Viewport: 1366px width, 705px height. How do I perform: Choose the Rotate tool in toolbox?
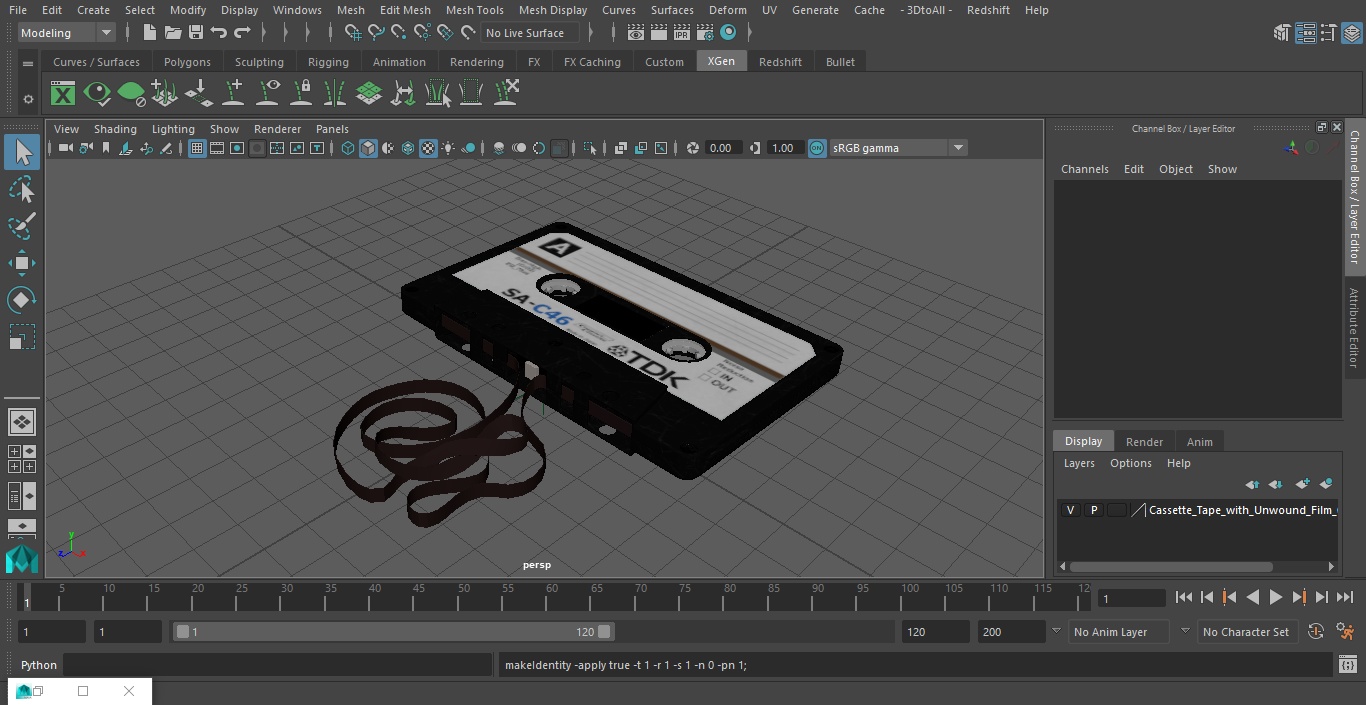[x=21, y=300]
